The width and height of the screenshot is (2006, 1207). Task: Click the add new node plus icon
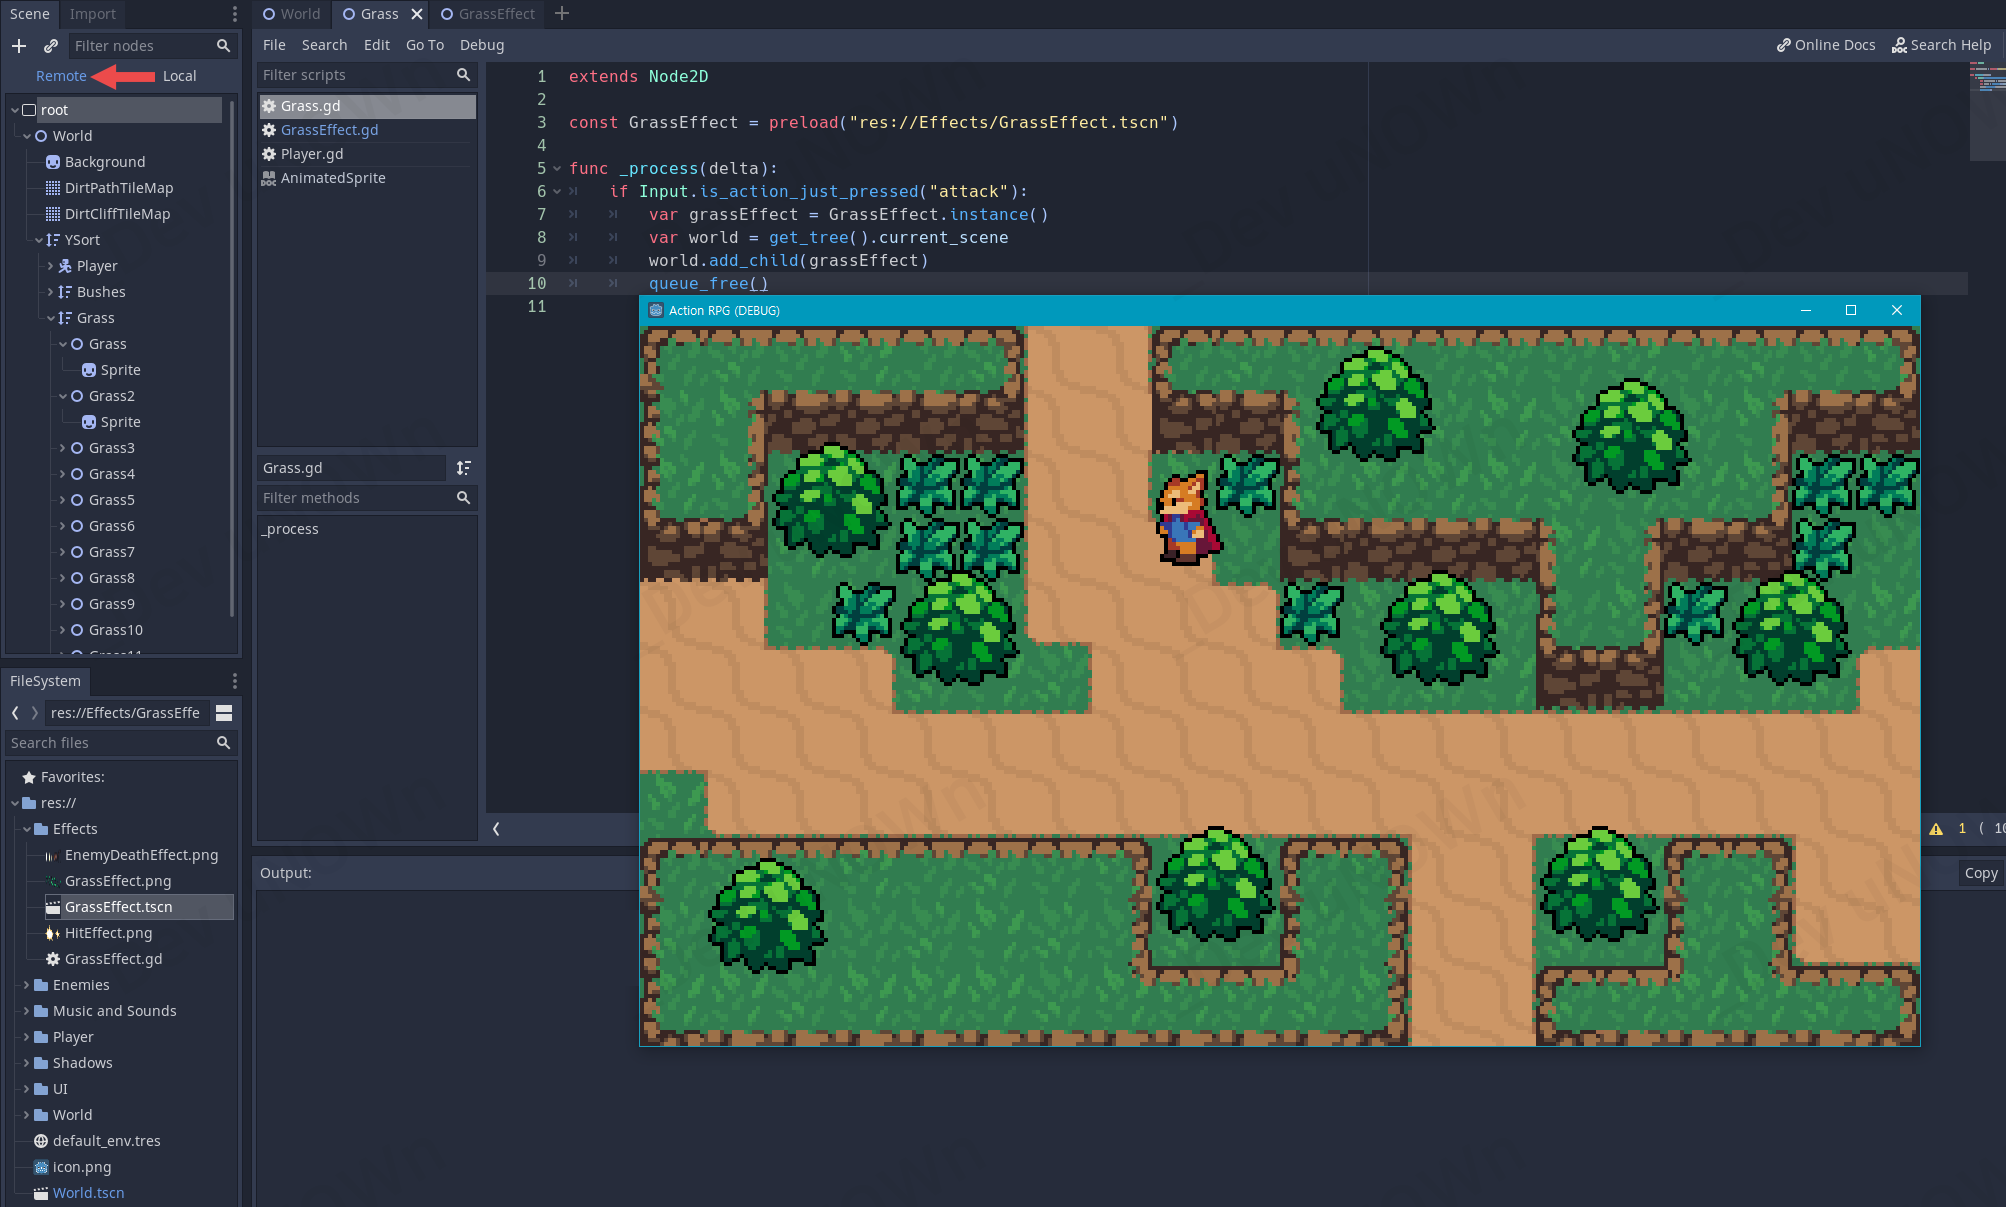coord(19,46)
